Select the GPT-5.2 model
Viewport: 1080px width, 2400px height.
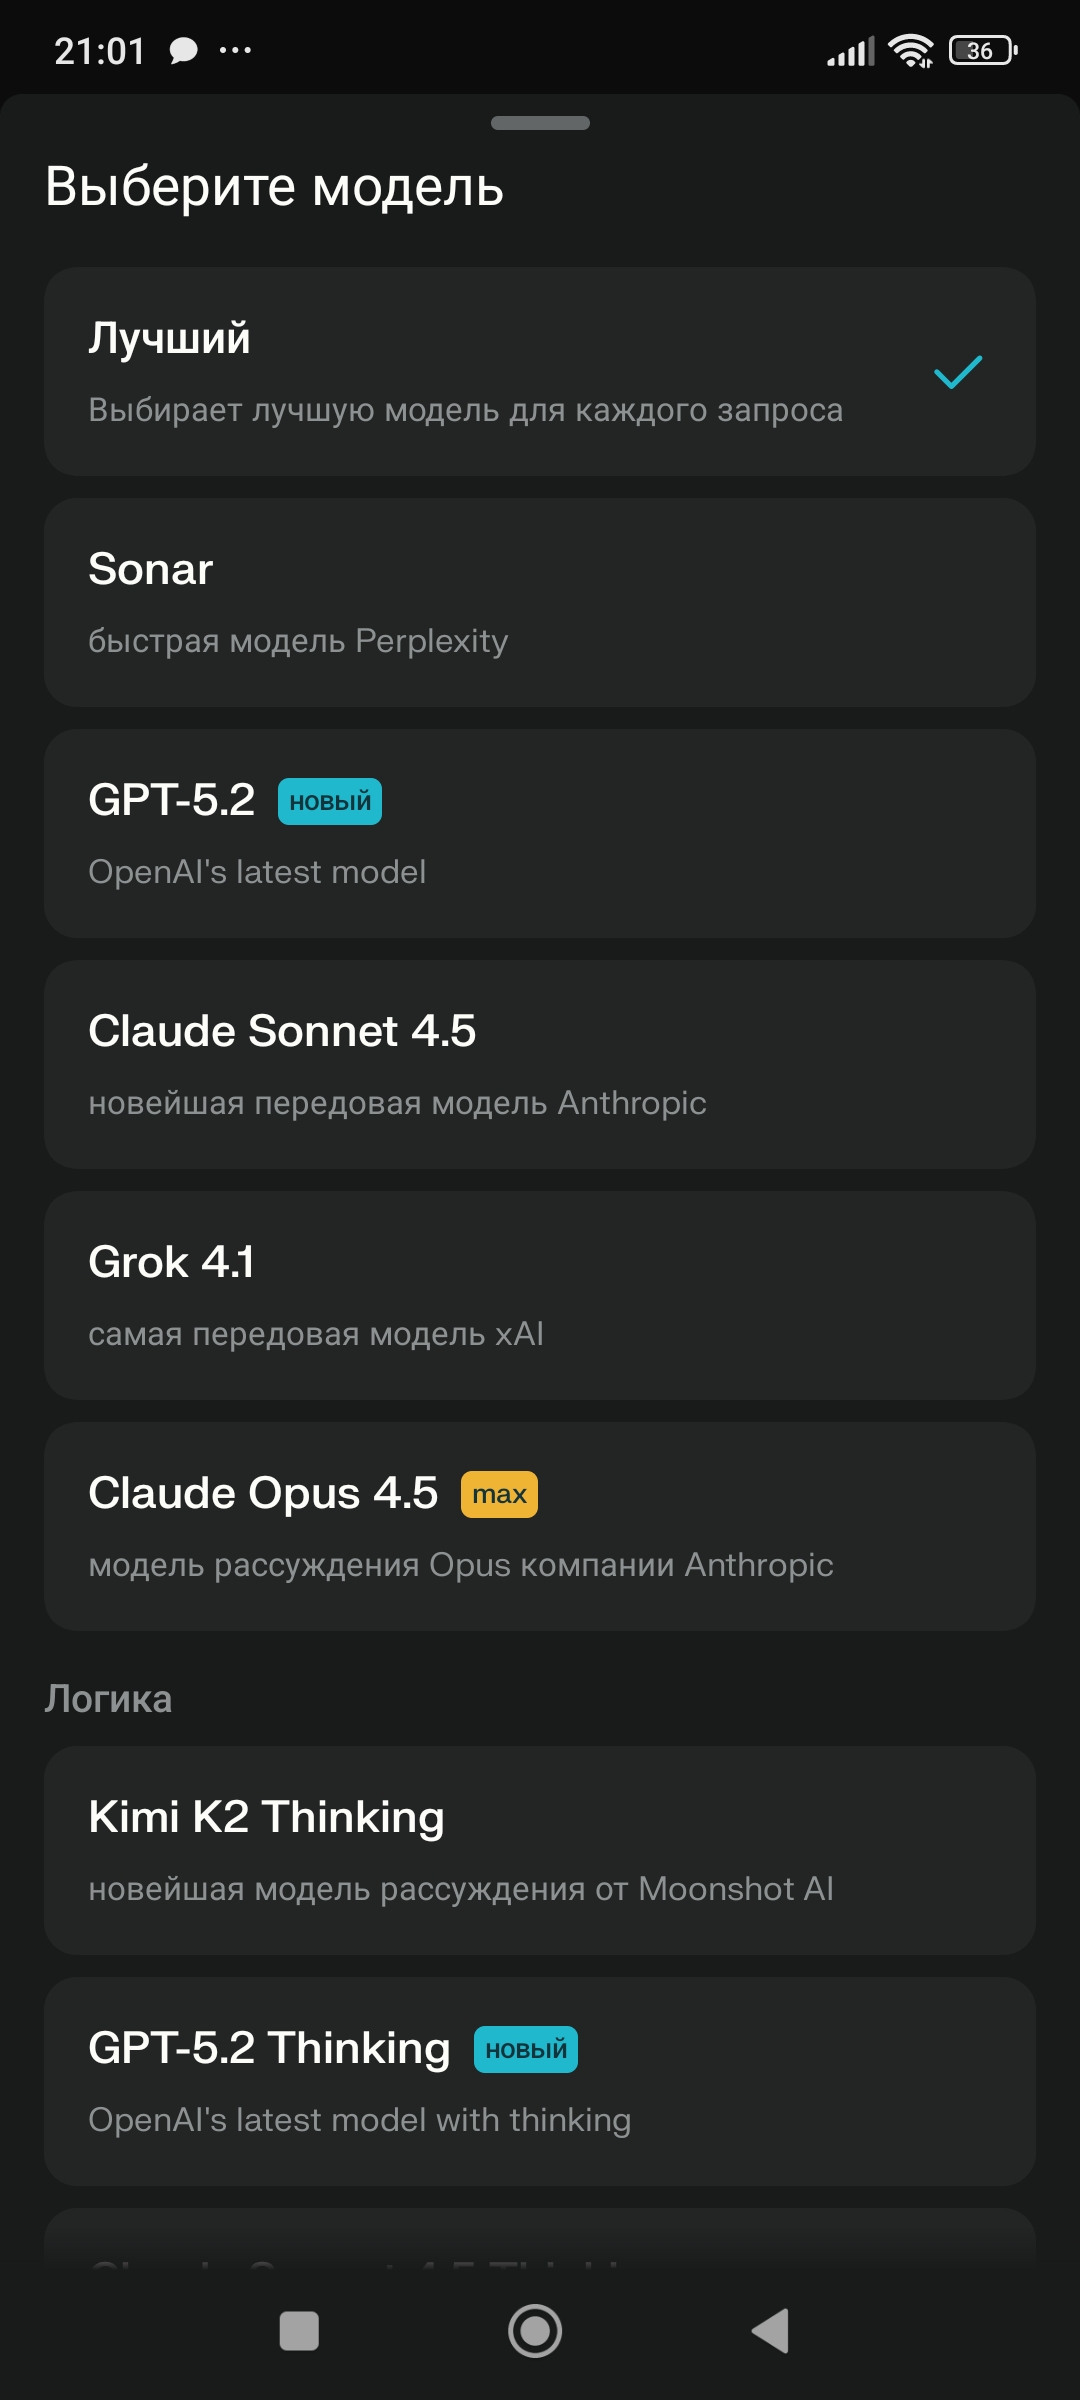click(540, 834)
